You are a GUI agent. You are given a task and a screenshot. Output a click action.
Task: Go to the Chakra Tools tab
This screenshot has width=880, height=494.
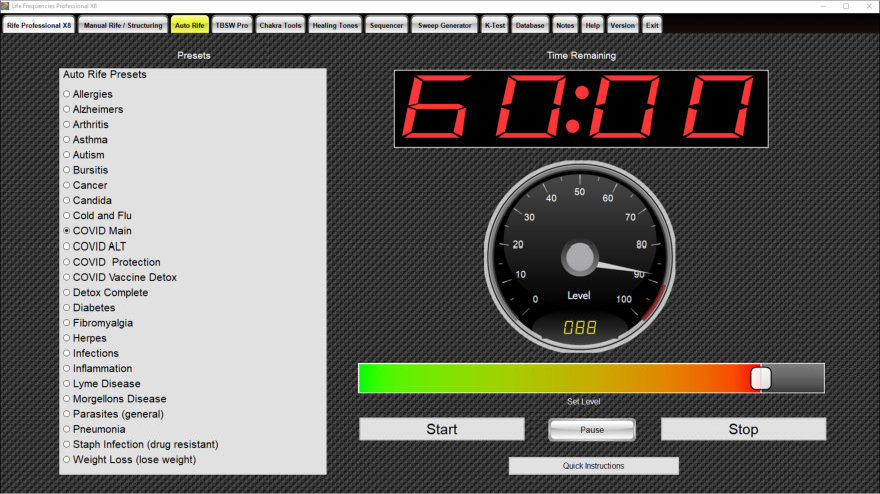point(280,25)
